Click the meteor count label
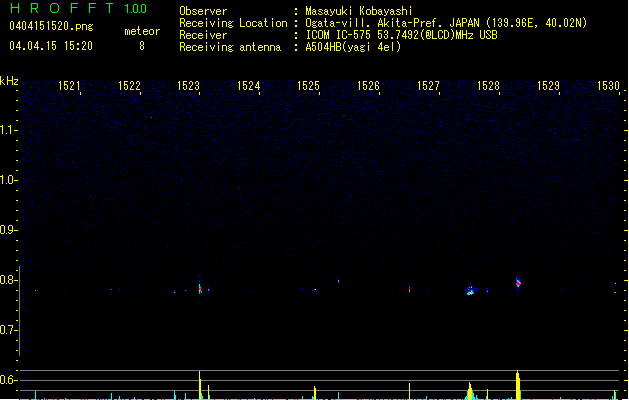The image size is (629, 400). [142, 31]
